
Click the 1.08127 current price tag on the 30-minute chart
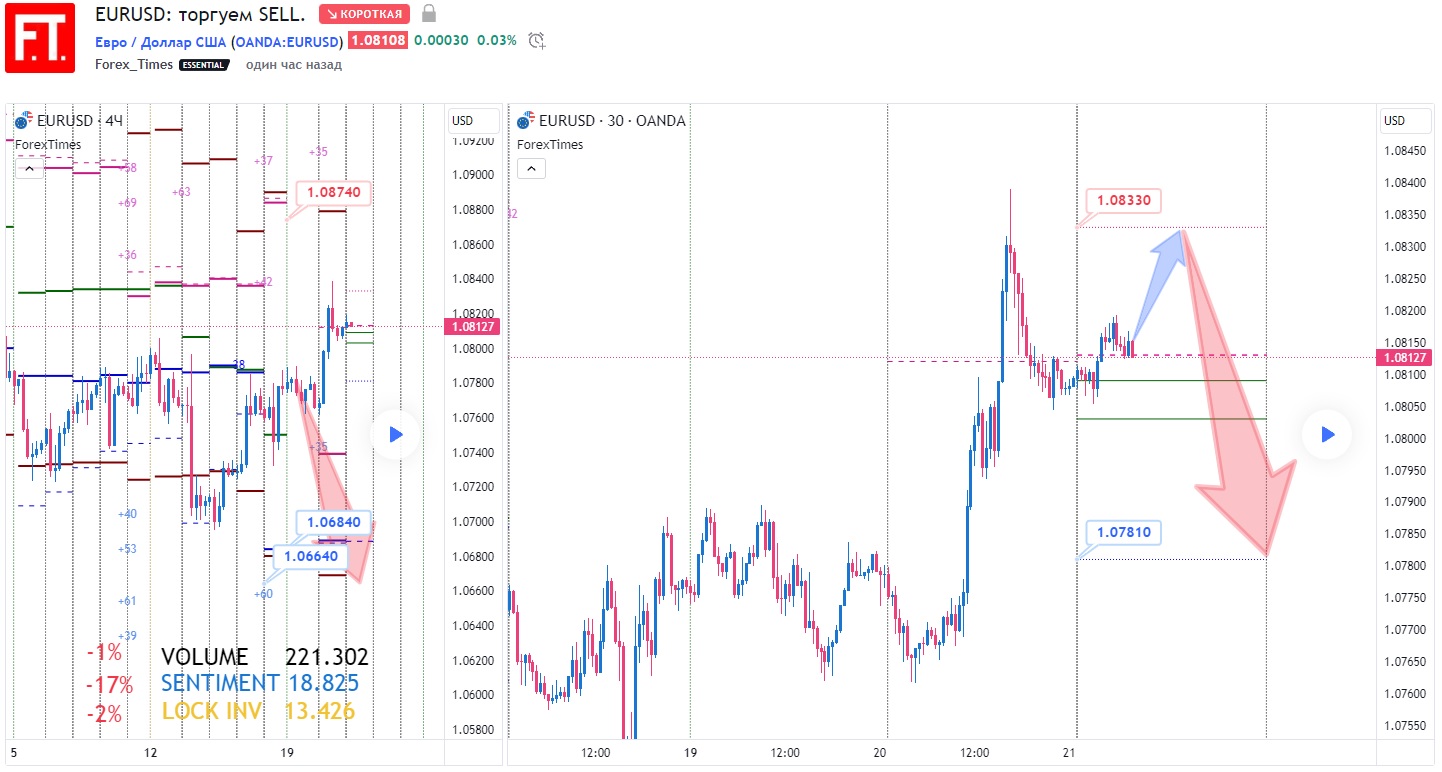click(1405, 357)
